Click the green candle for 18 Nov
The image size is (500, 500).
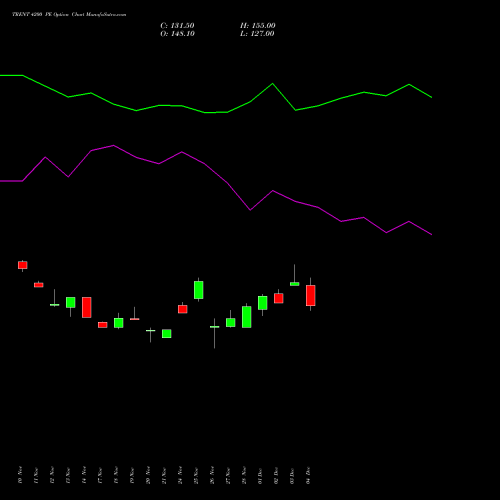point(119,323)
